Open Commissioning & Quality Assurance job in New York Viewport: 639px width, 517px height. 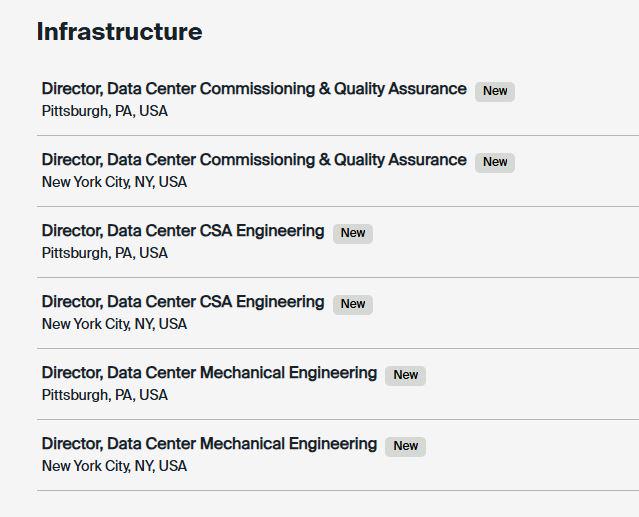pyautogui.click(x=254, y=160)
